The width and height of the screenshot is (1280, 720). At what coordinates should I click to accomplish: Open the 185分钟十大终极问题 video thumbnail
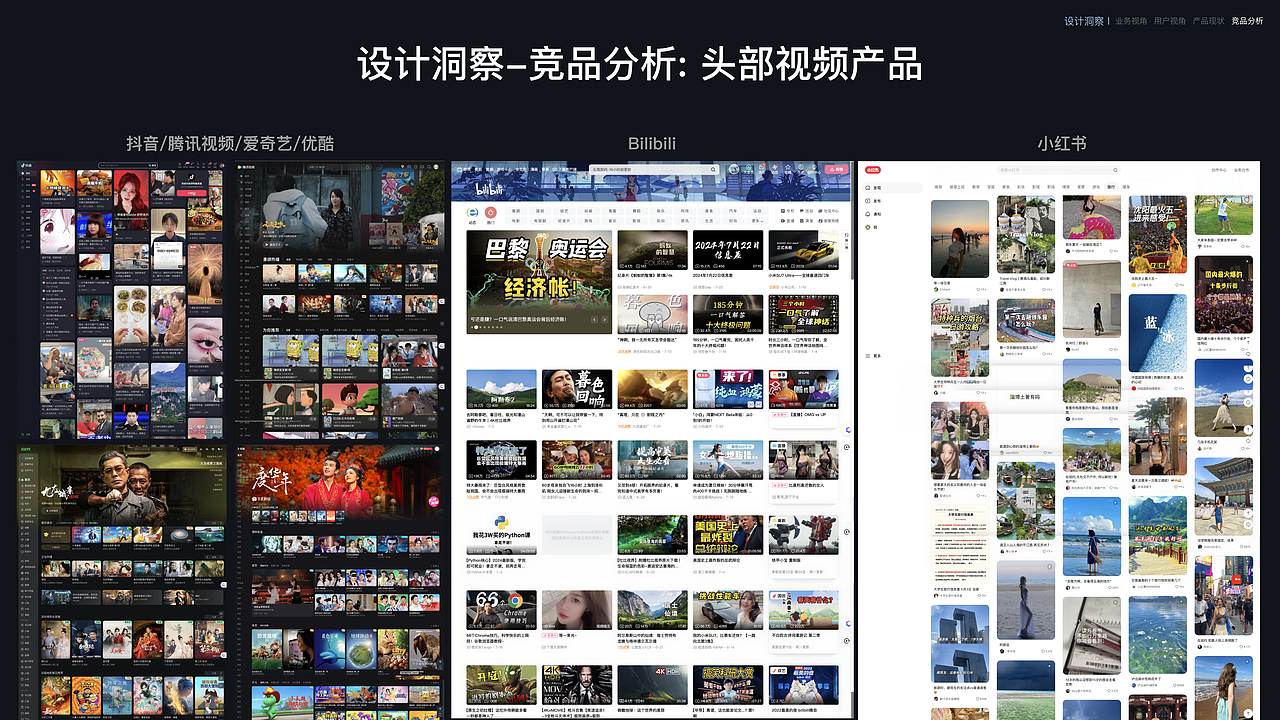click(x=728, y=314)
